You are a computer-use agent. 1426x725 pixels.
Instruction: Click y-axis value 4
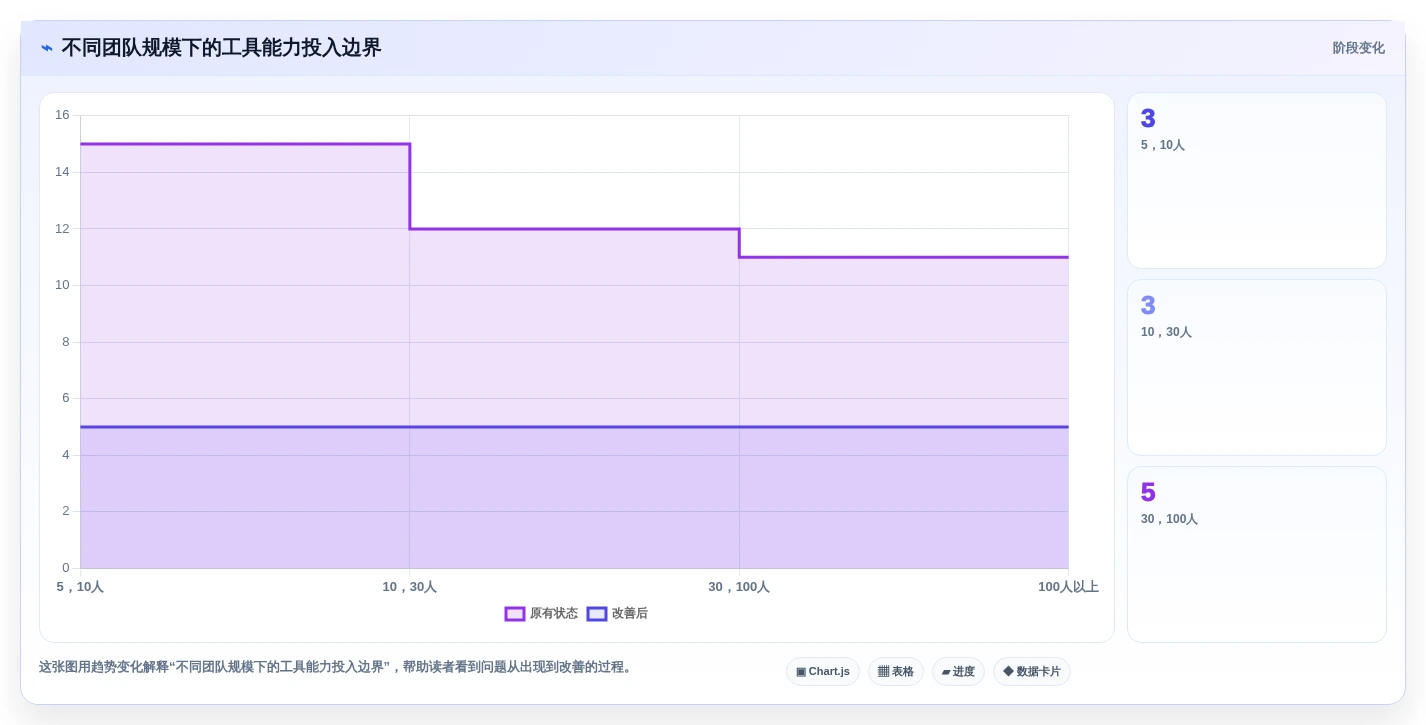click(x=66, y=455)
